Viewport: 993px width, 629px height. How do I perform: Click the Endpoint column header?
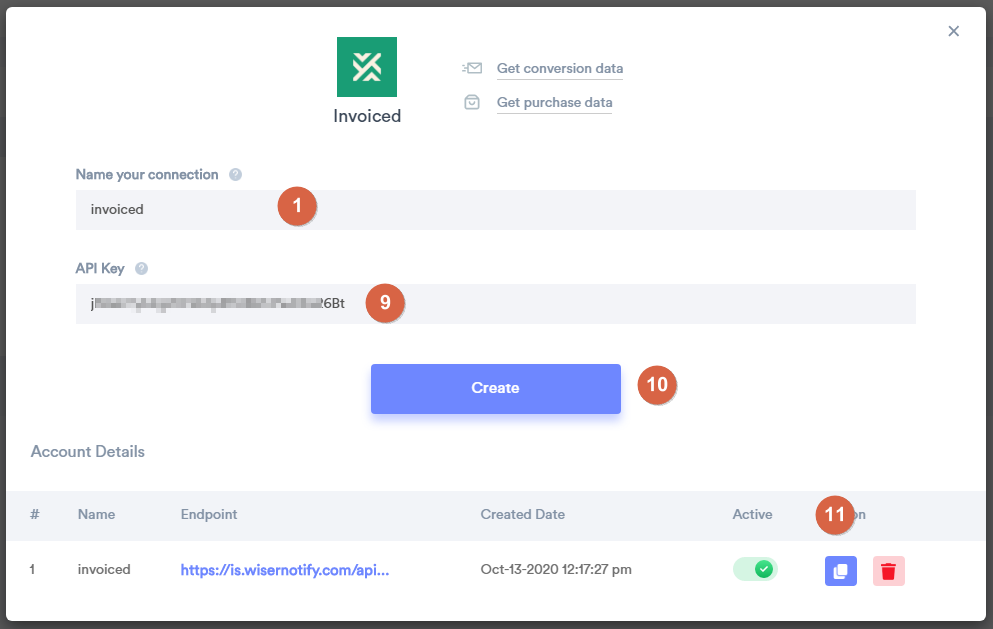[209, 514]
